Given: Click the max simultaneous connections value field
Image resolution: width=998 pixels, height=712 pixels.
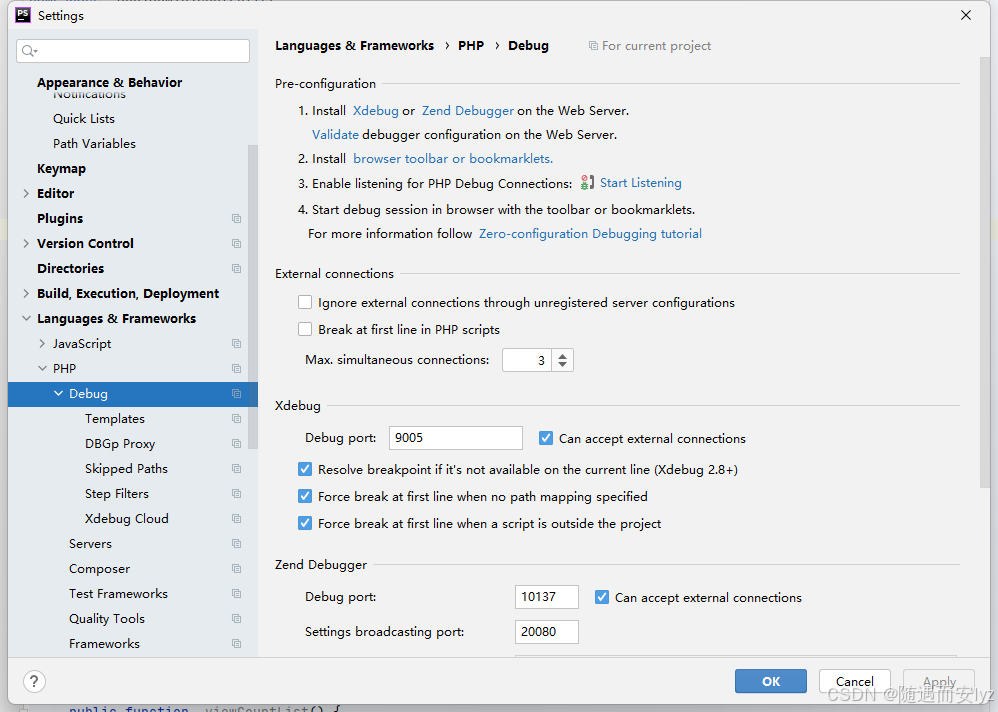Looking at the screenshot, I should click(527, 360).
